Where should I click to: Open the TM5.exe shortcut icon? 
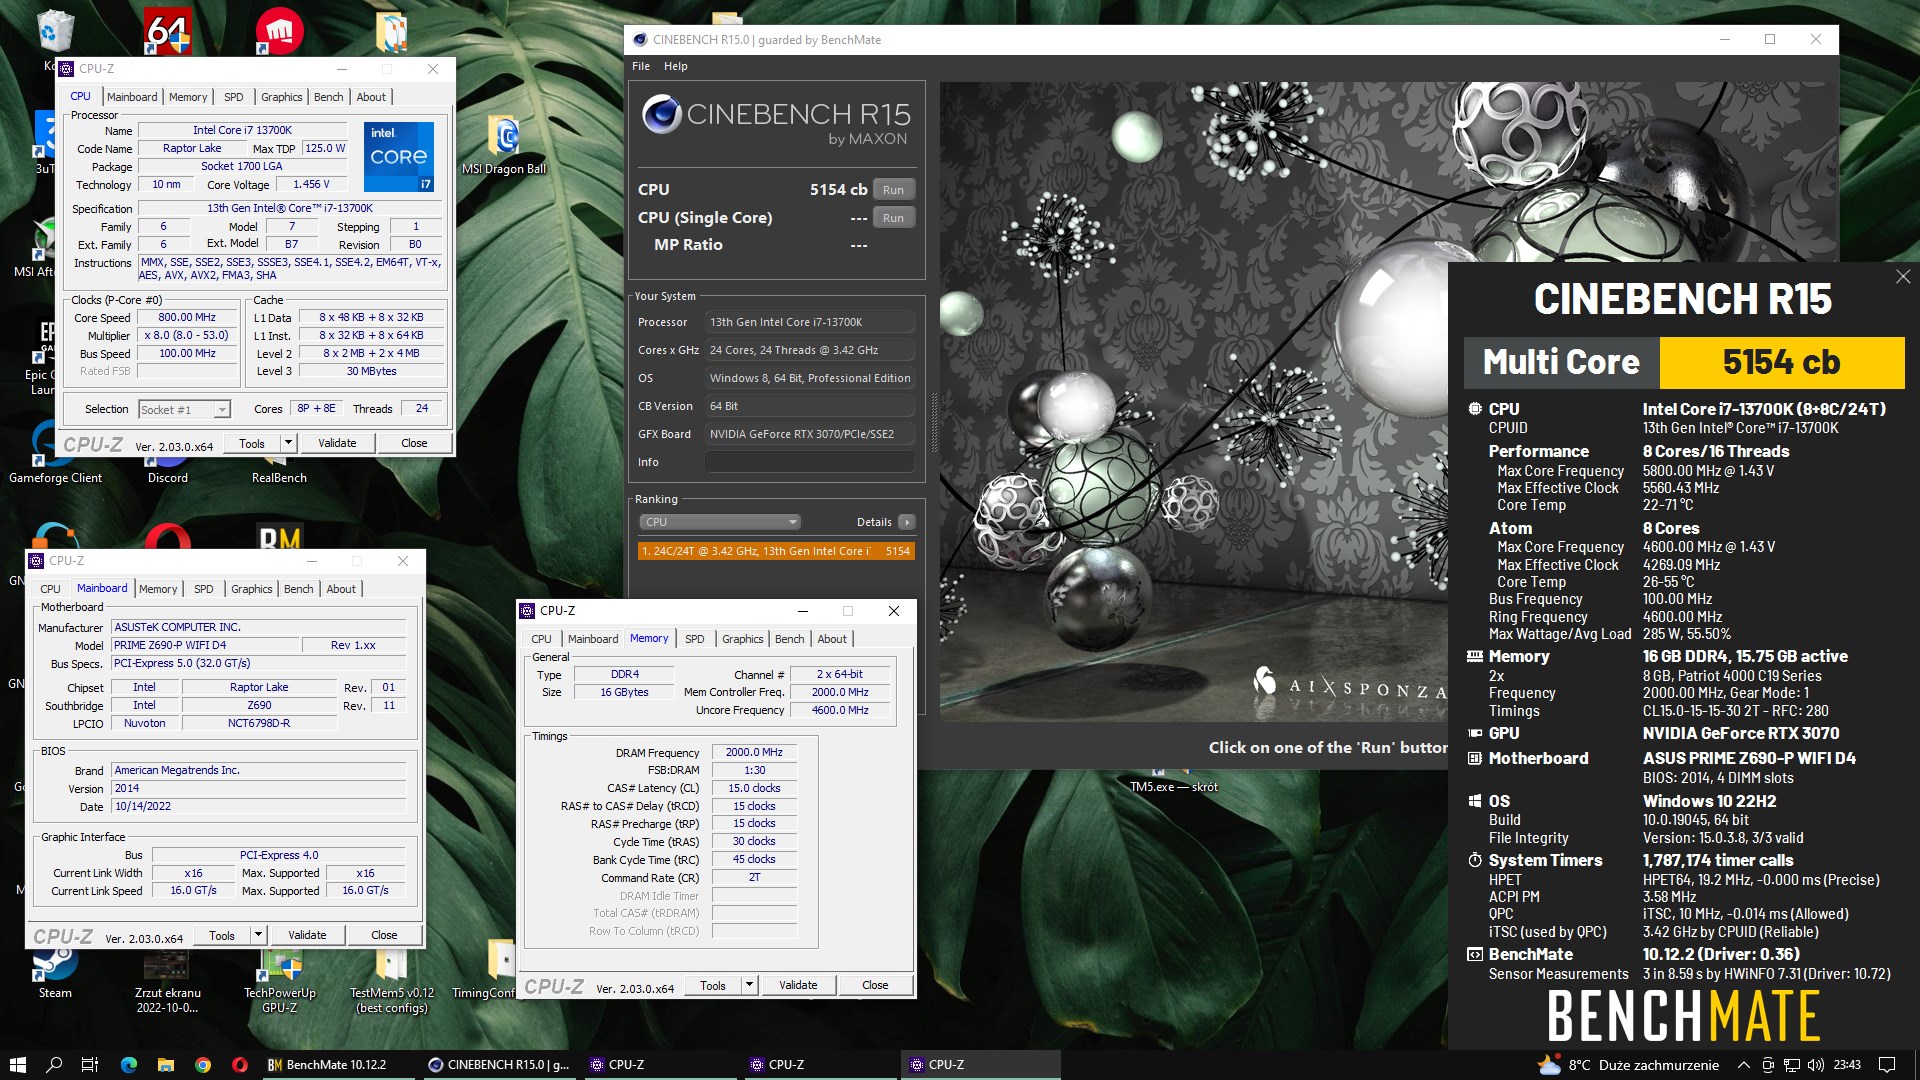pos(1173,781)
